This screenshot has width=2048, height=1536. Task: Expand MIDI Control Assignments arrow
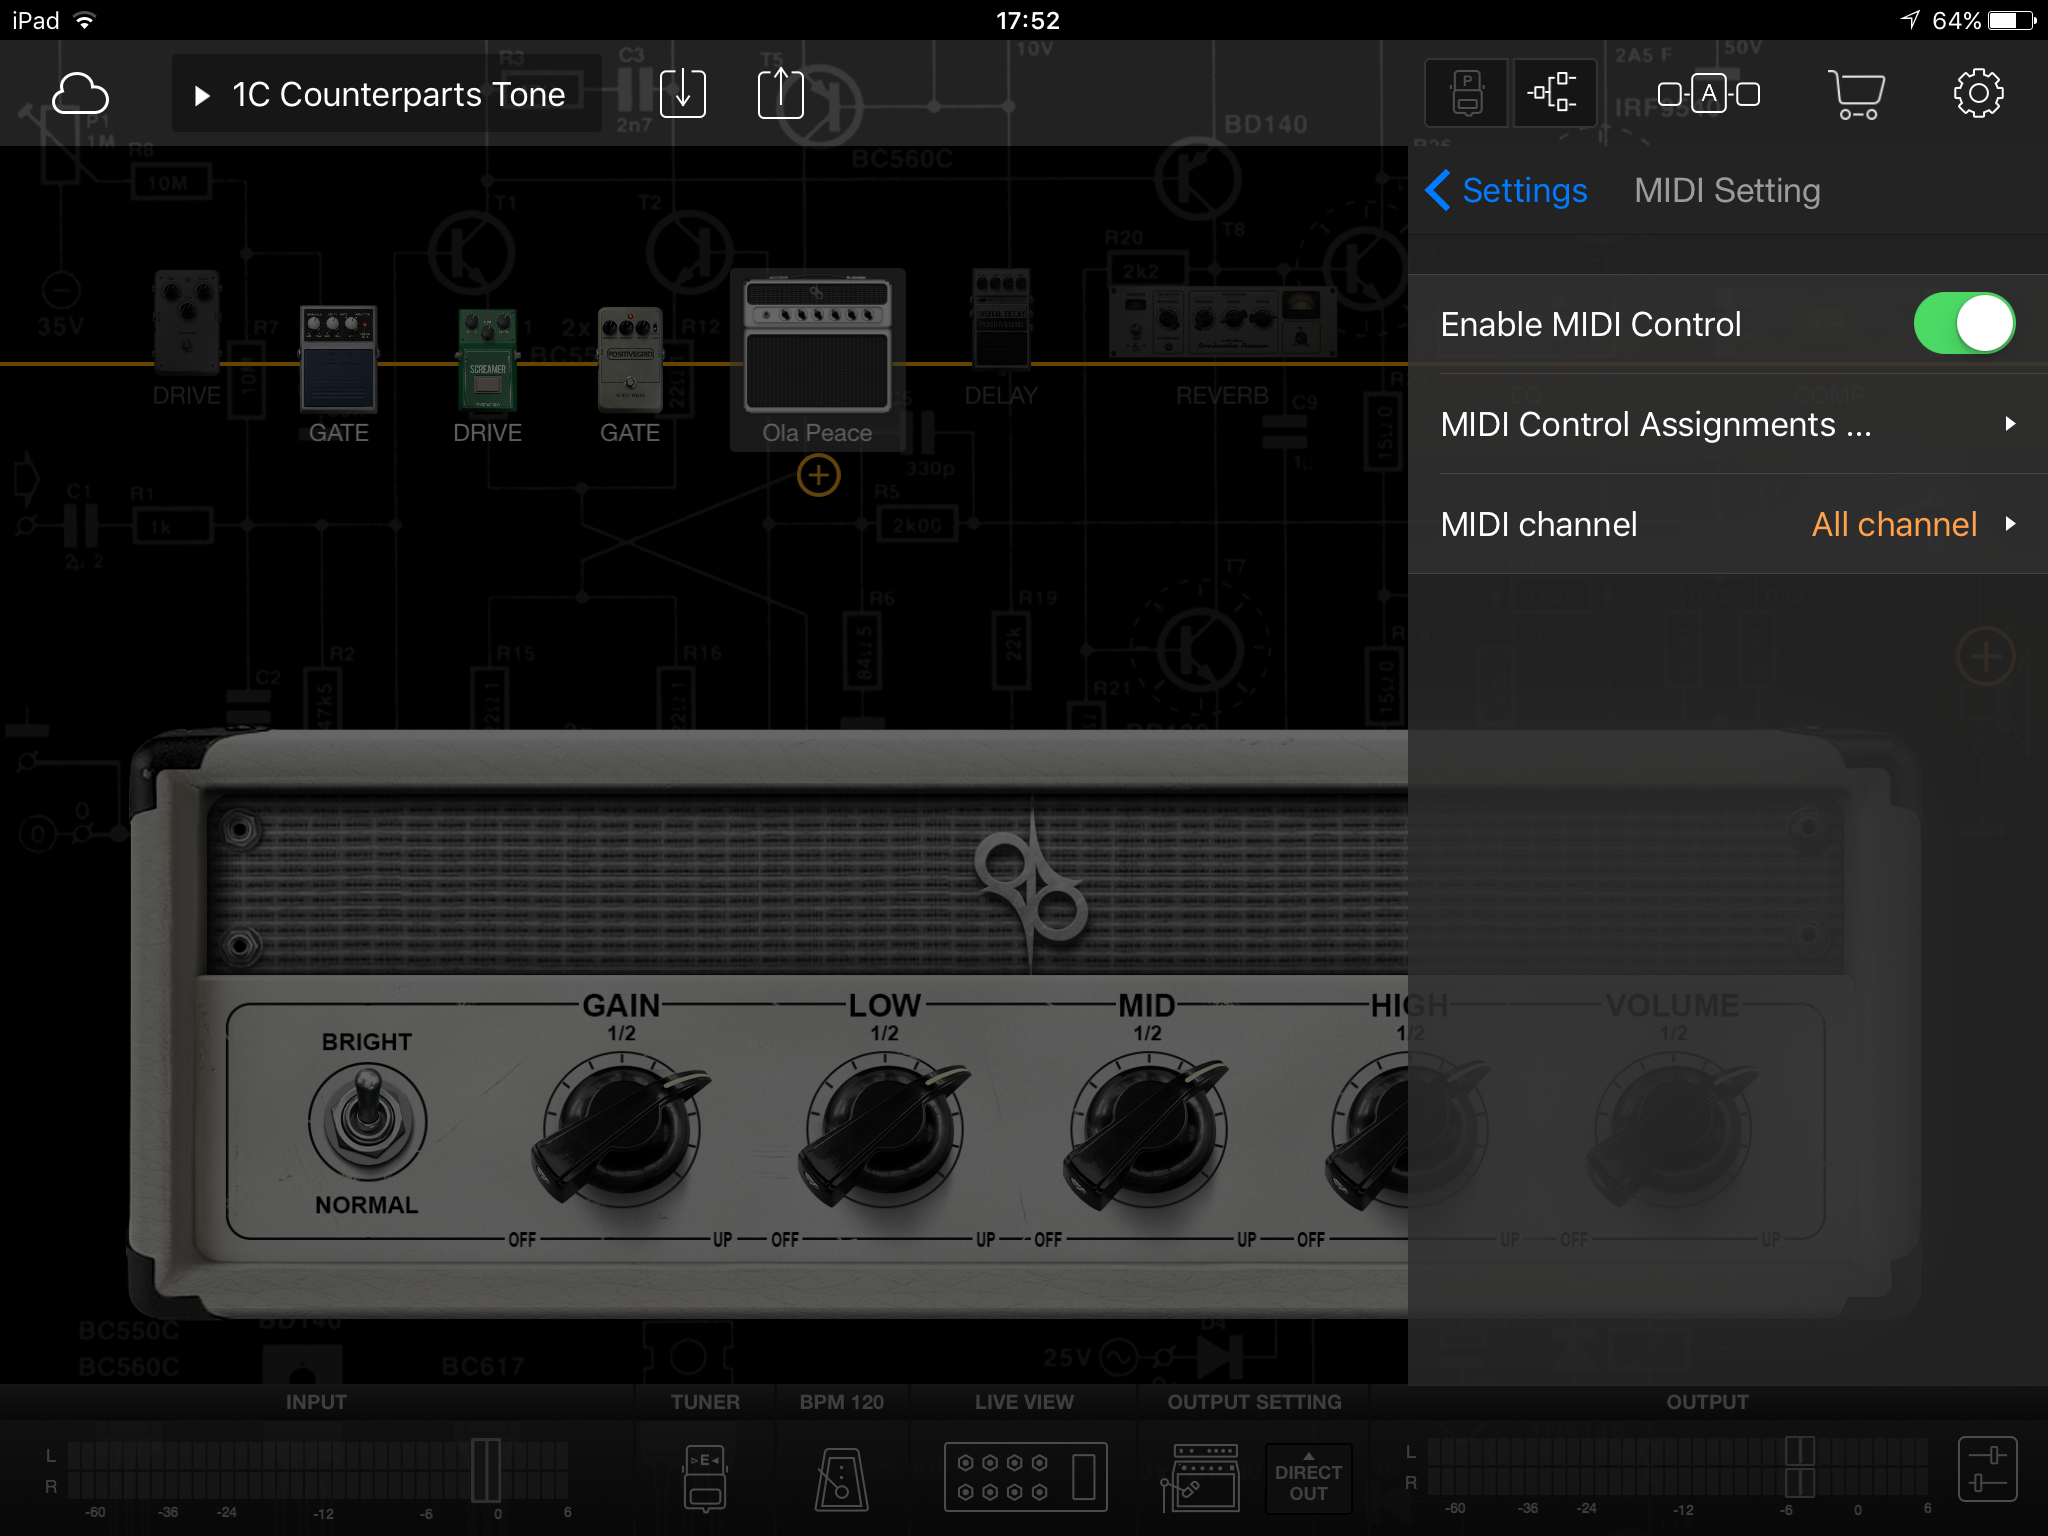(x=2010, y=424)
